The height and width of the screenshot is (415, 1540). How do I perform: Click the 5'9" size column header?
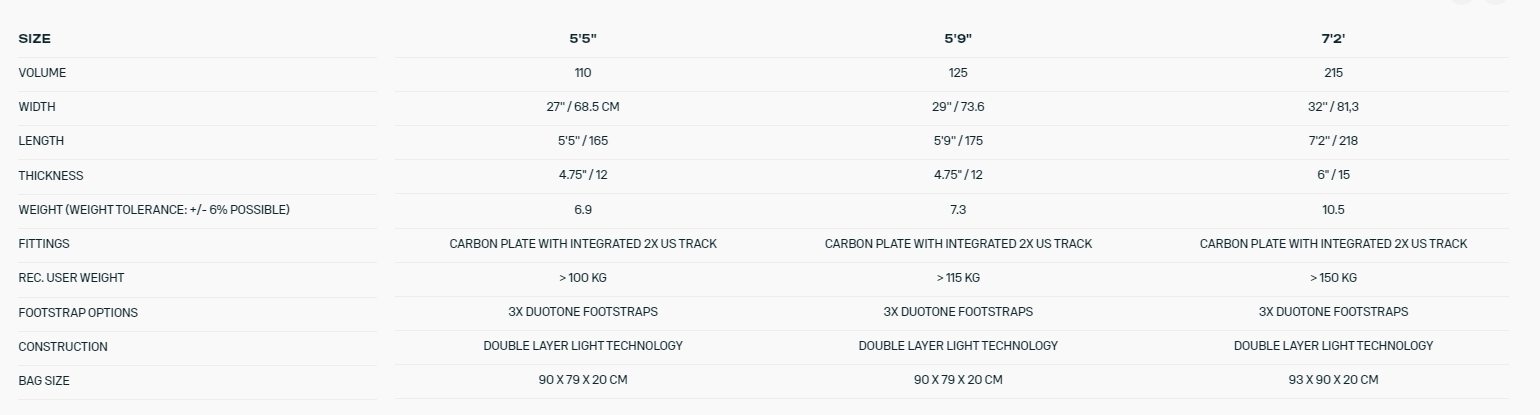pos(958,38)
